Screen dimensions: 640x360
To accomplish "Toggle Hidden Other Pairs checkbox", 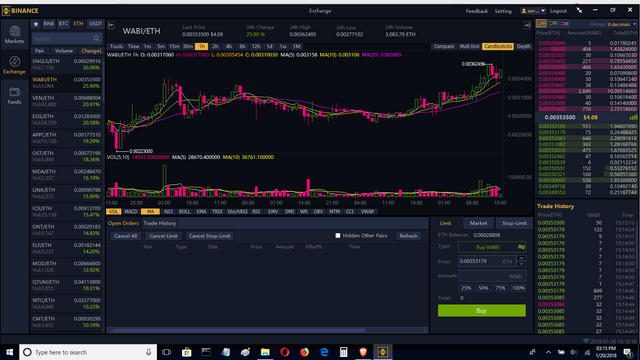I will (338, 236).
